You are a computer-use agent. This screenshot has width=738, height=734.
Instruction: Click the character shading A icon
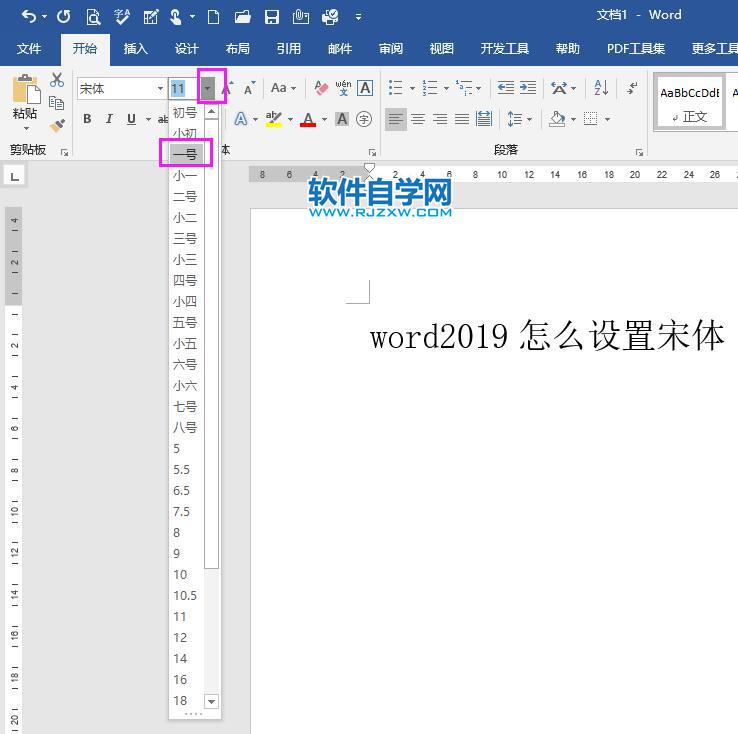pyautogui.click(x=342, y=119)
